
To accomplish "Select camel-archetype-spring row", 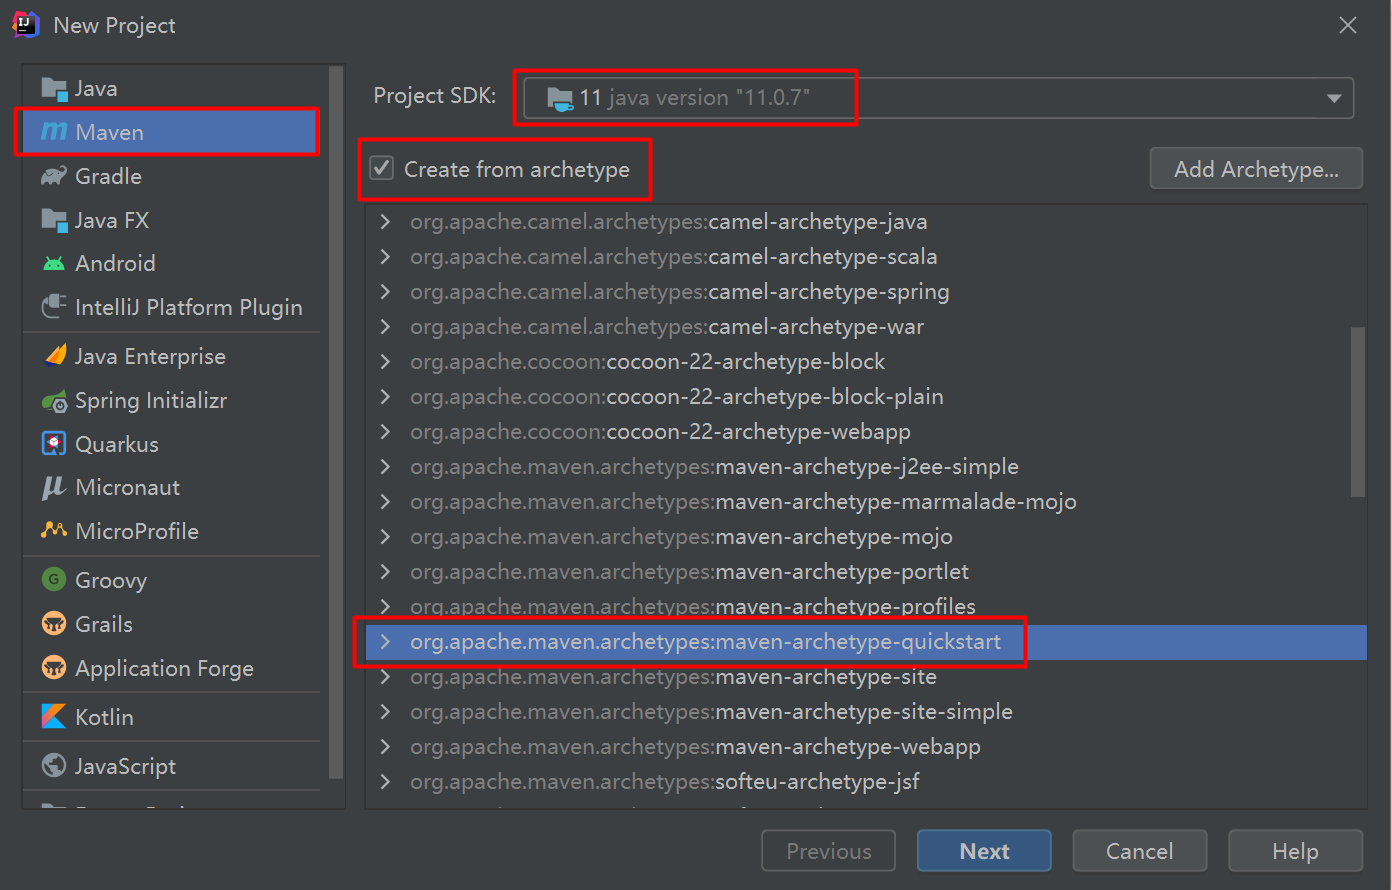I will point(866,292).
